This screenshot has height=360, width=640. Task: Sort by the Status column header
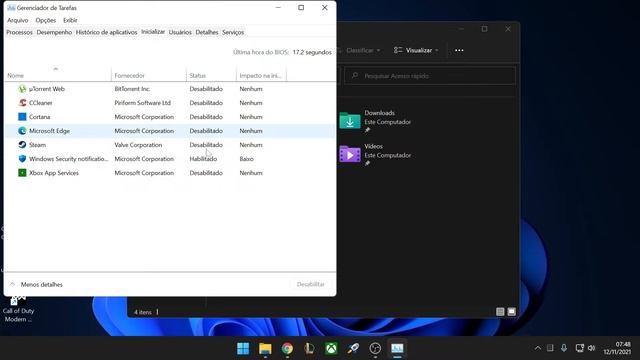(211, 76)
